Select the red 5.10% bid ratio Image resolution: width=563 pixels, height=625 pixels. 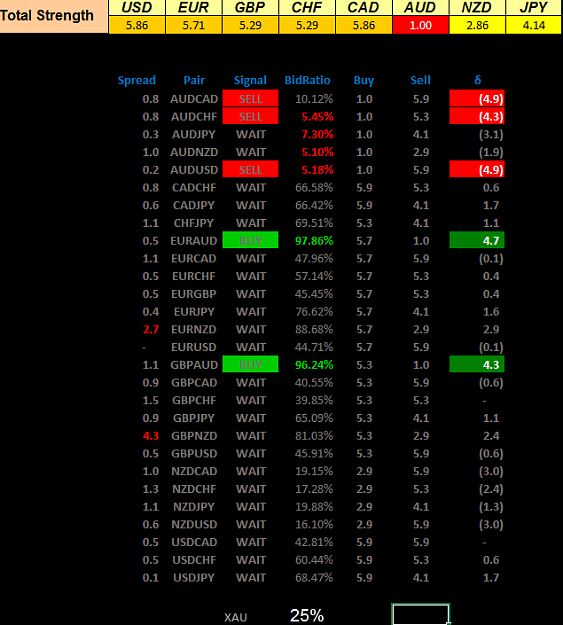(x=317, y=152)
